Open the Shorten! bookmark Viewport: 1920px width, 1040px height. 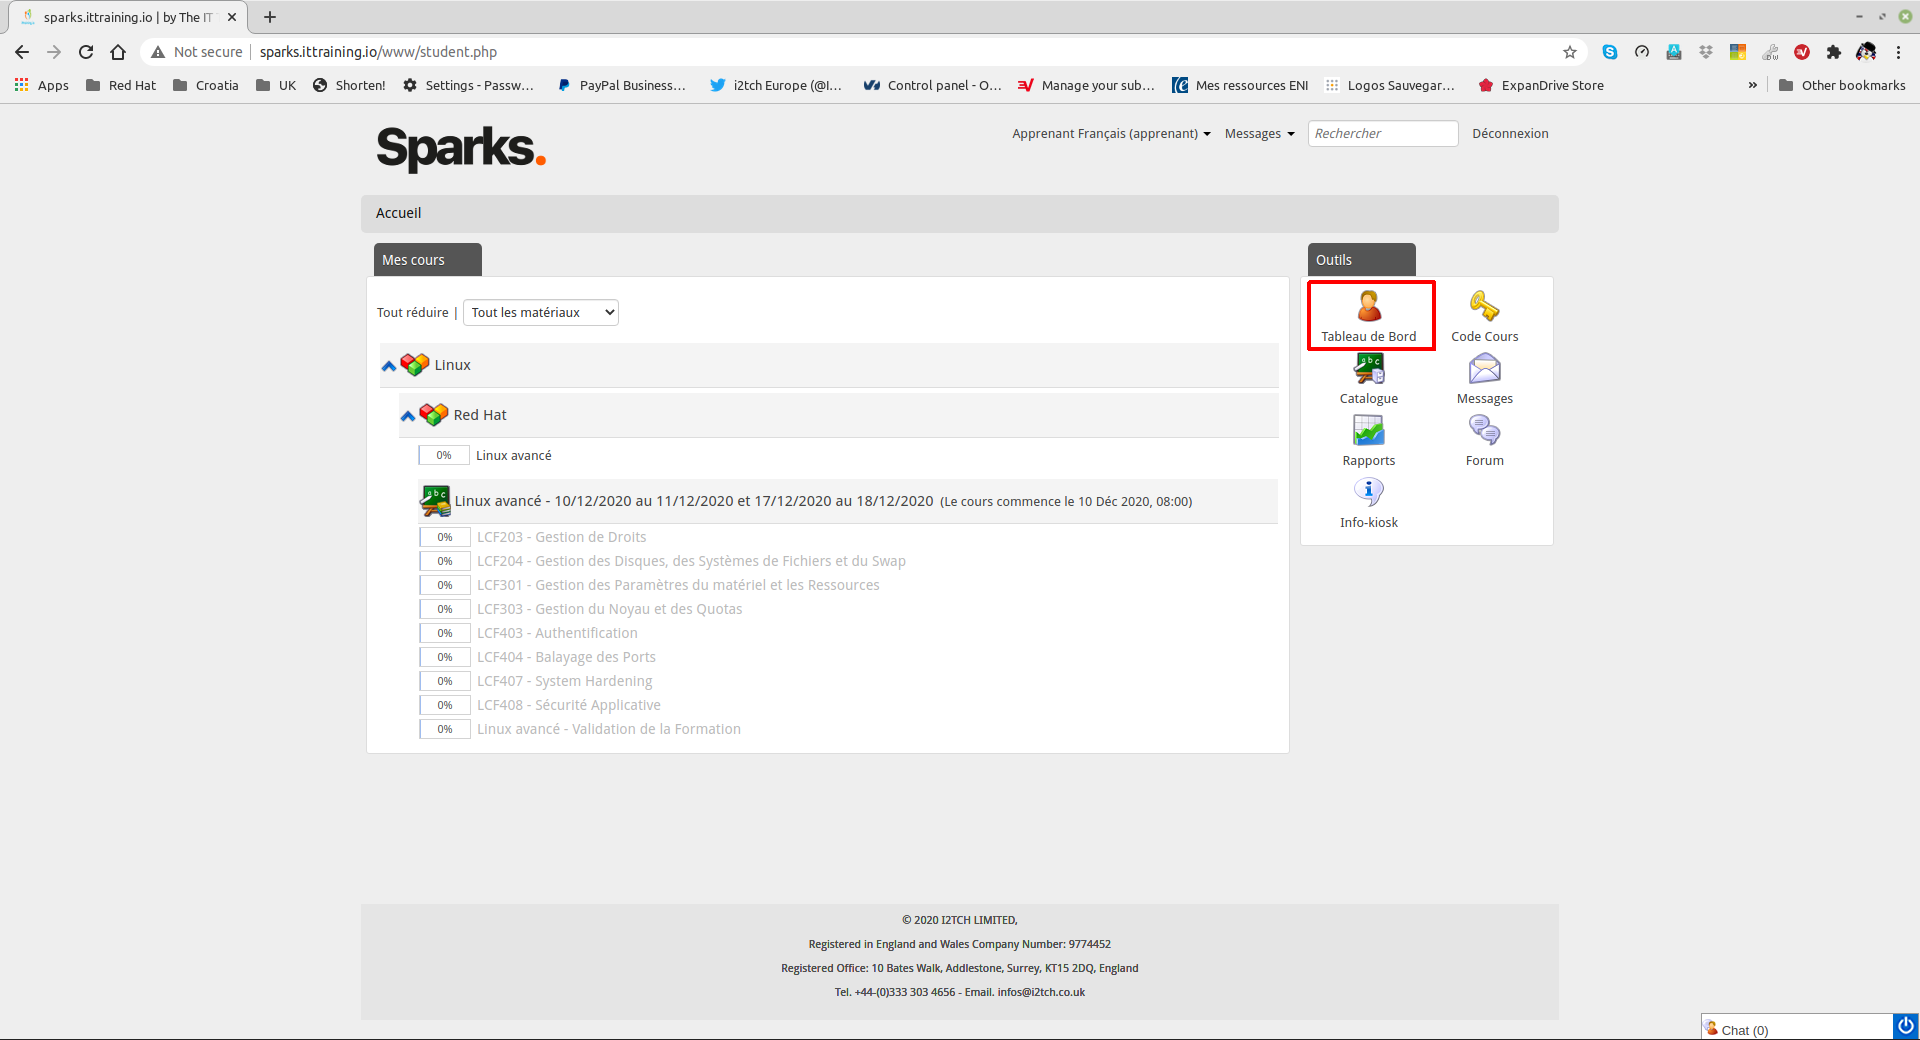(349, 85)
